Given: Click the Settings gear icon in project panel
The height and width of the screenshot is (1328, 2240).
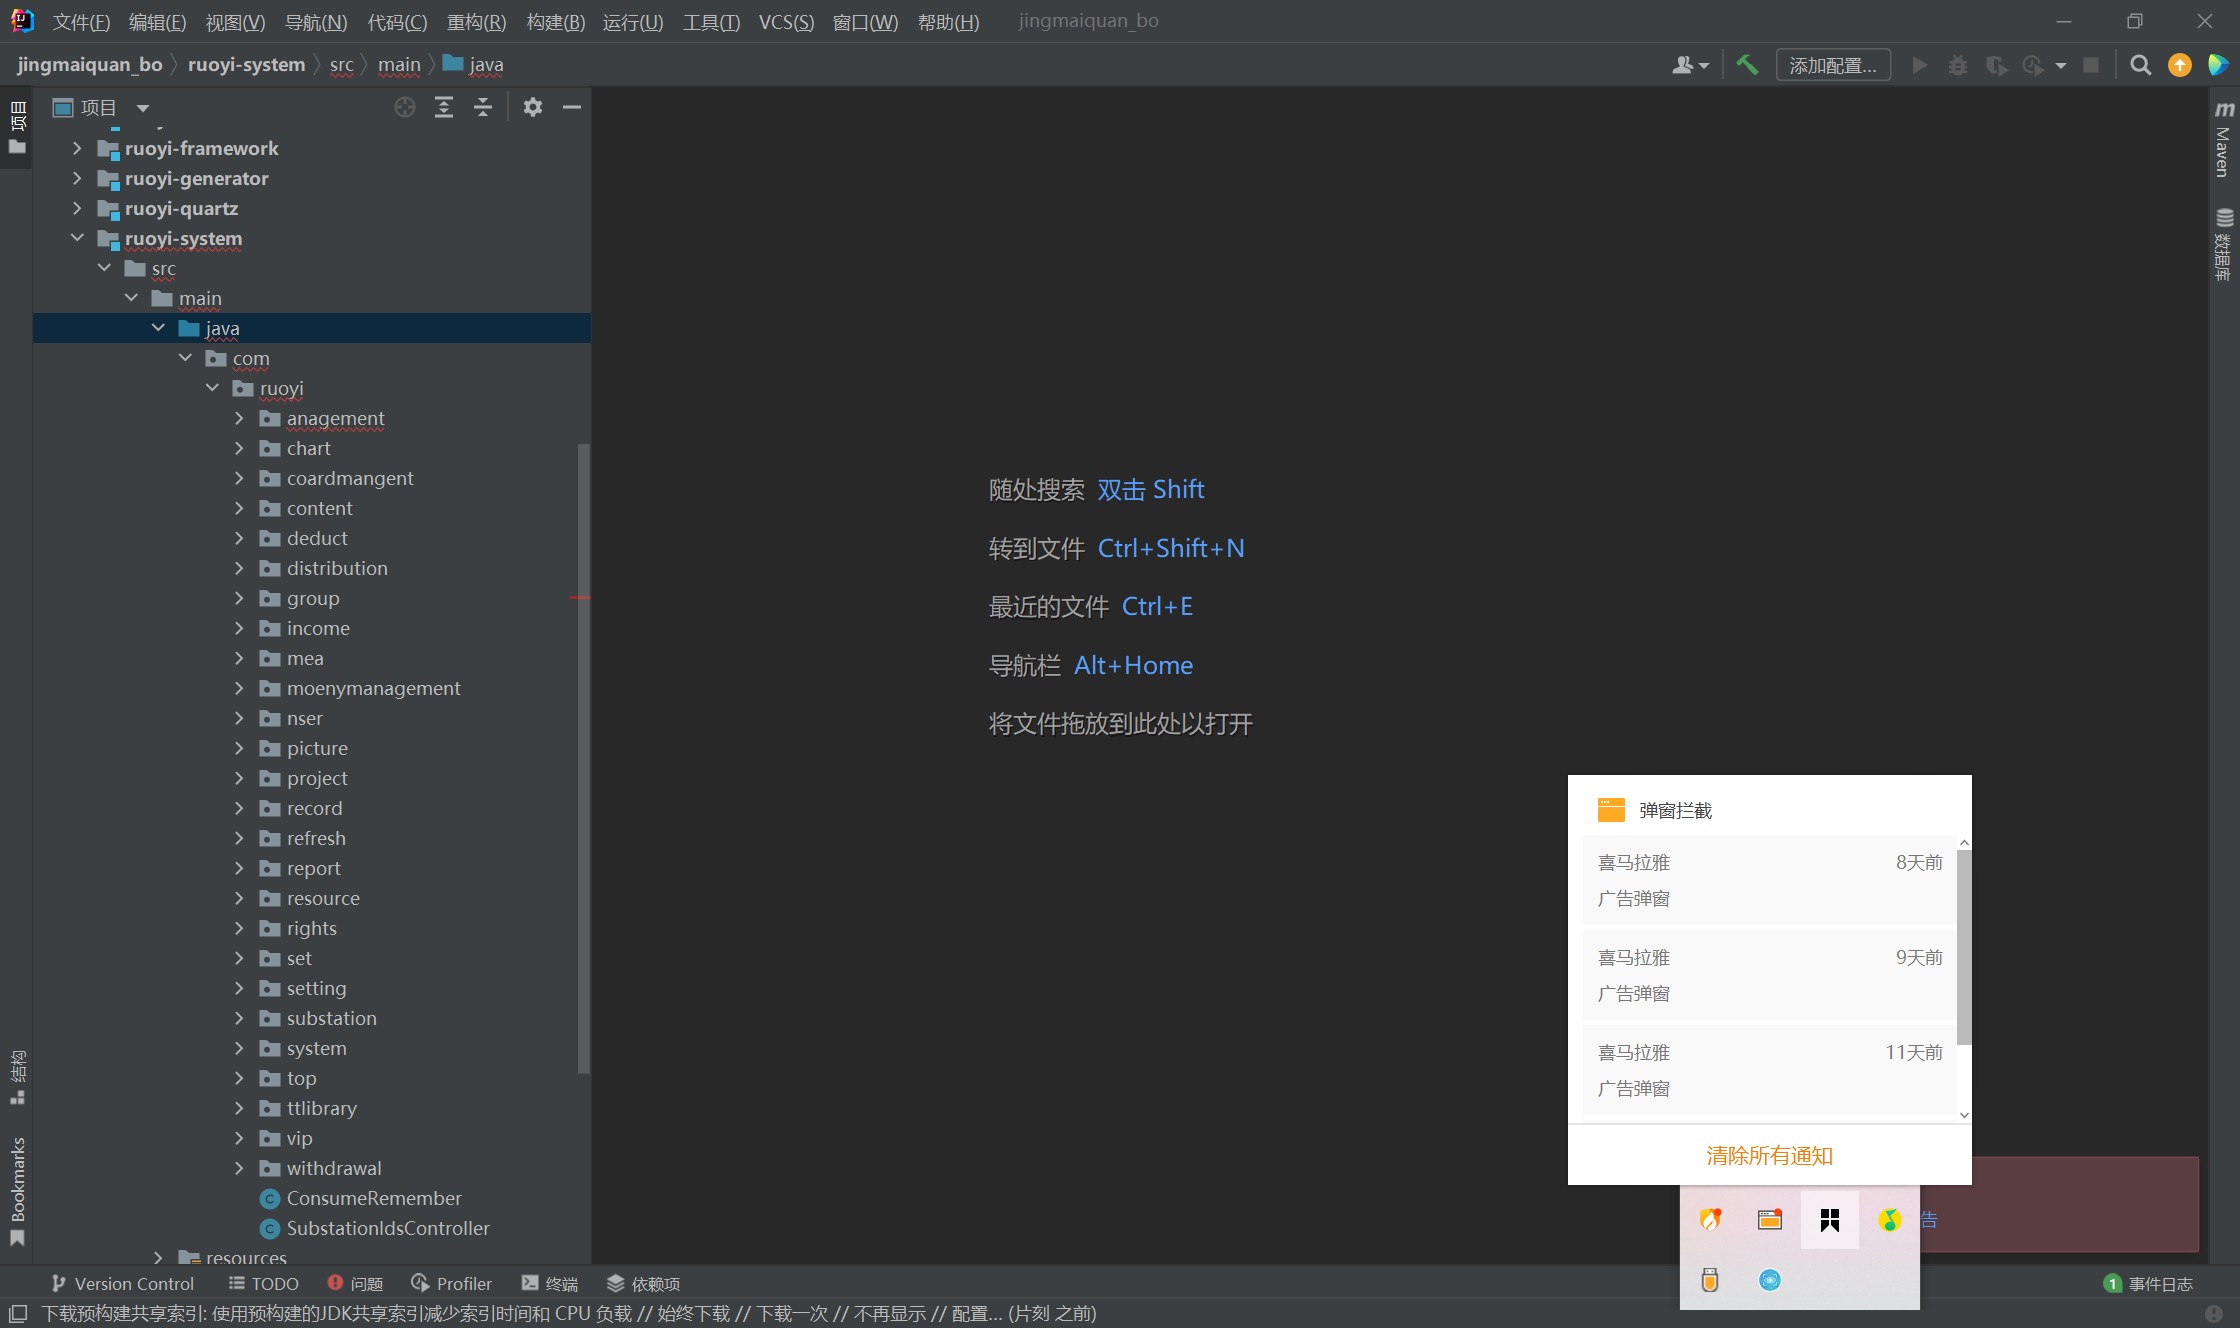Looking at the screenshot, I should click(533, 106).
